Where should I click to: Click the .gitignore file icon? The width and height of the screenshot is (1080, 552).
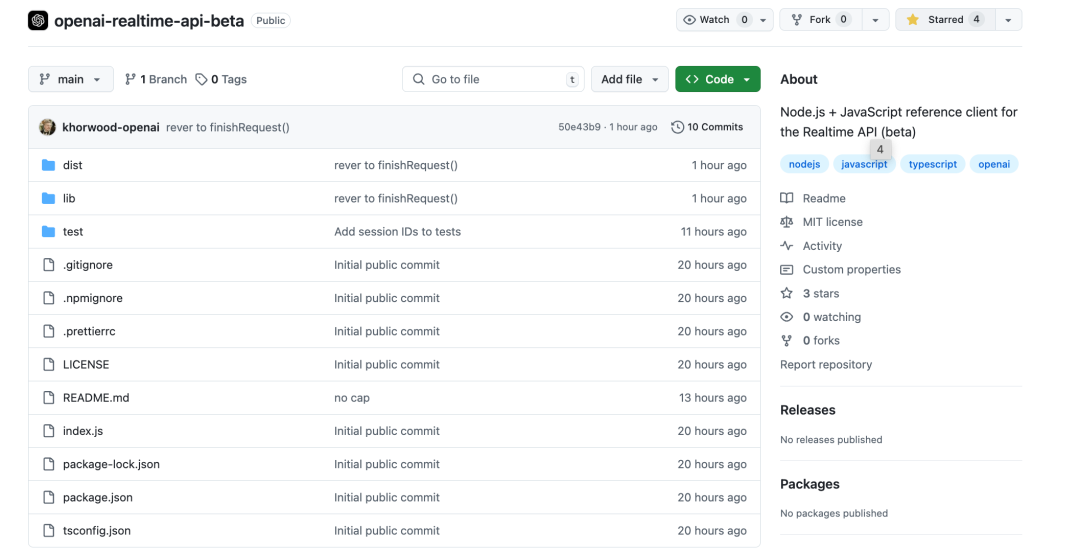48,265
